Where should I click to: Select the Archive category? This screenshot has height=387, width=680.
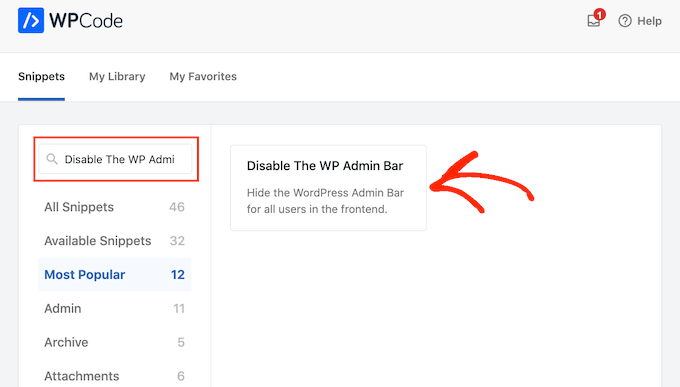114,342
